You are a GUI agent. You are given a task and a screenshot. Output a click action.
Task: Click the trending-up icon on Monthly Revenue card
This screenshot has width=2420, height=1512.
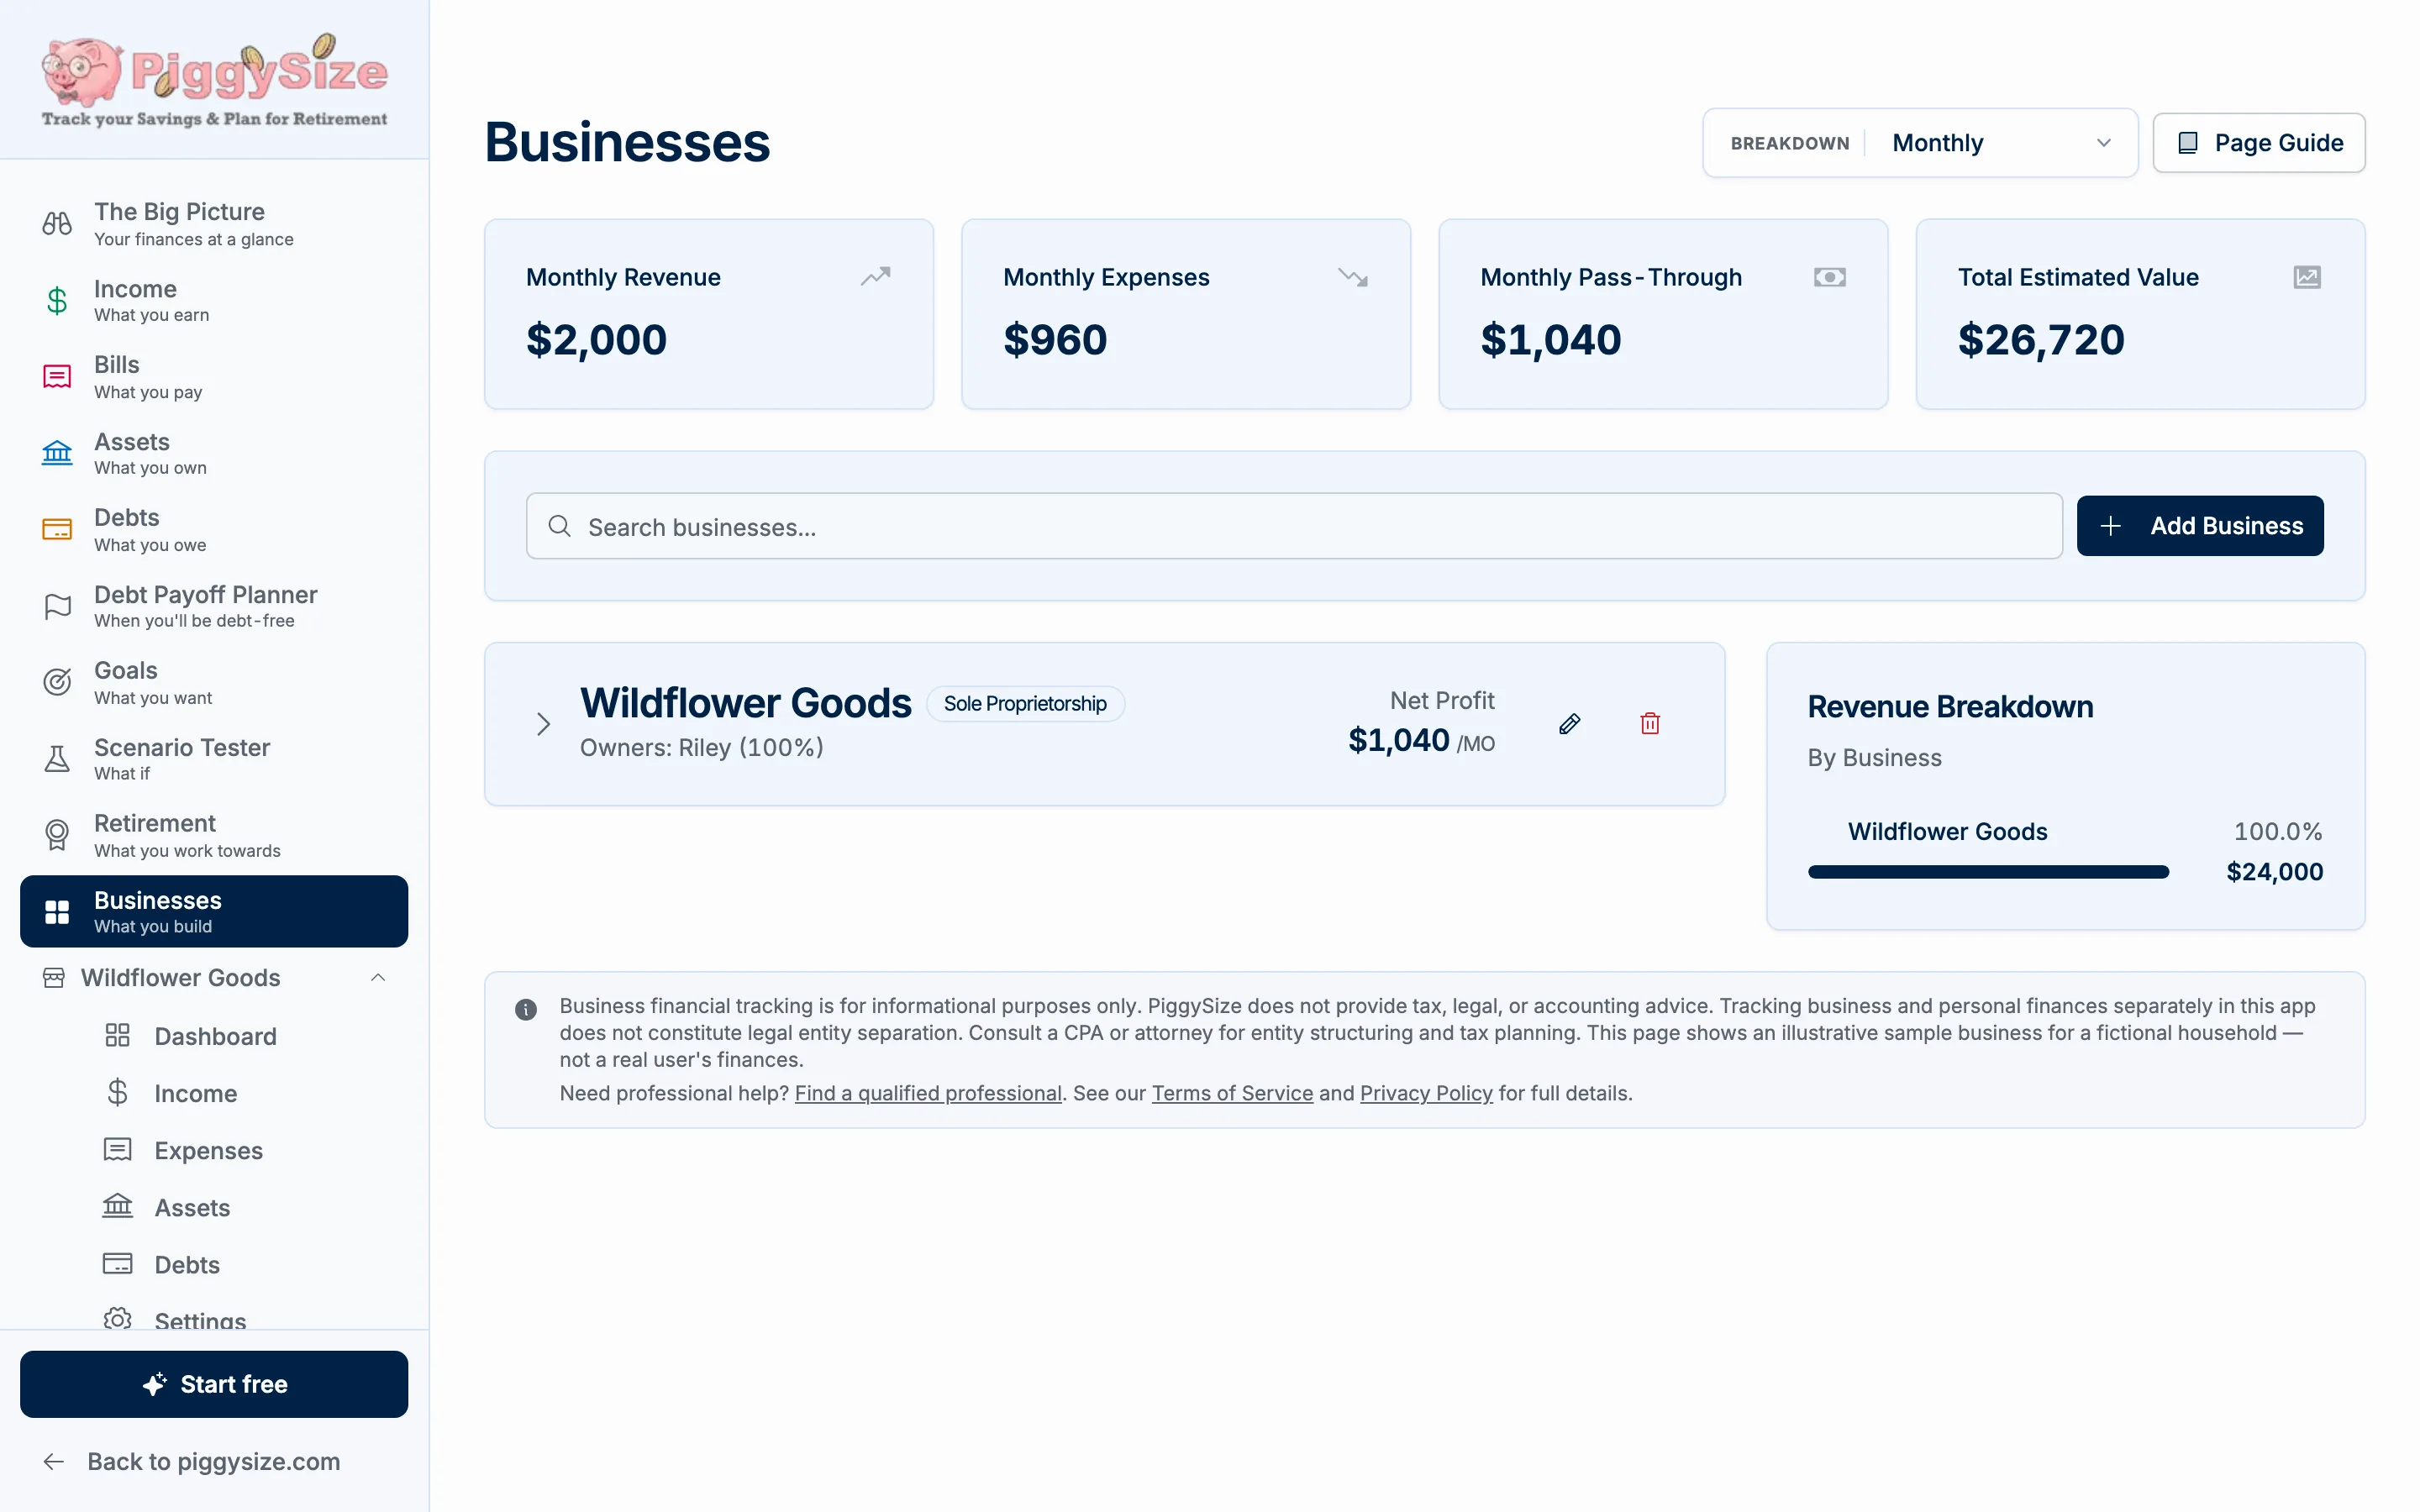(x=875, y=276)
